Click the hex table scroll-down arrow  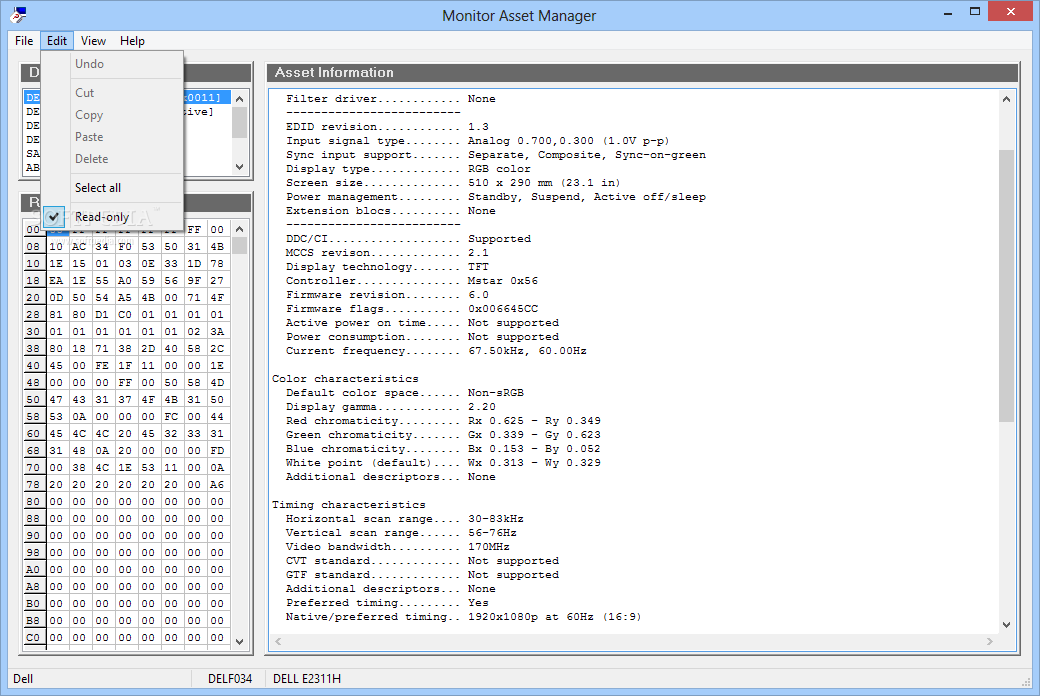(x=239, y=642)
